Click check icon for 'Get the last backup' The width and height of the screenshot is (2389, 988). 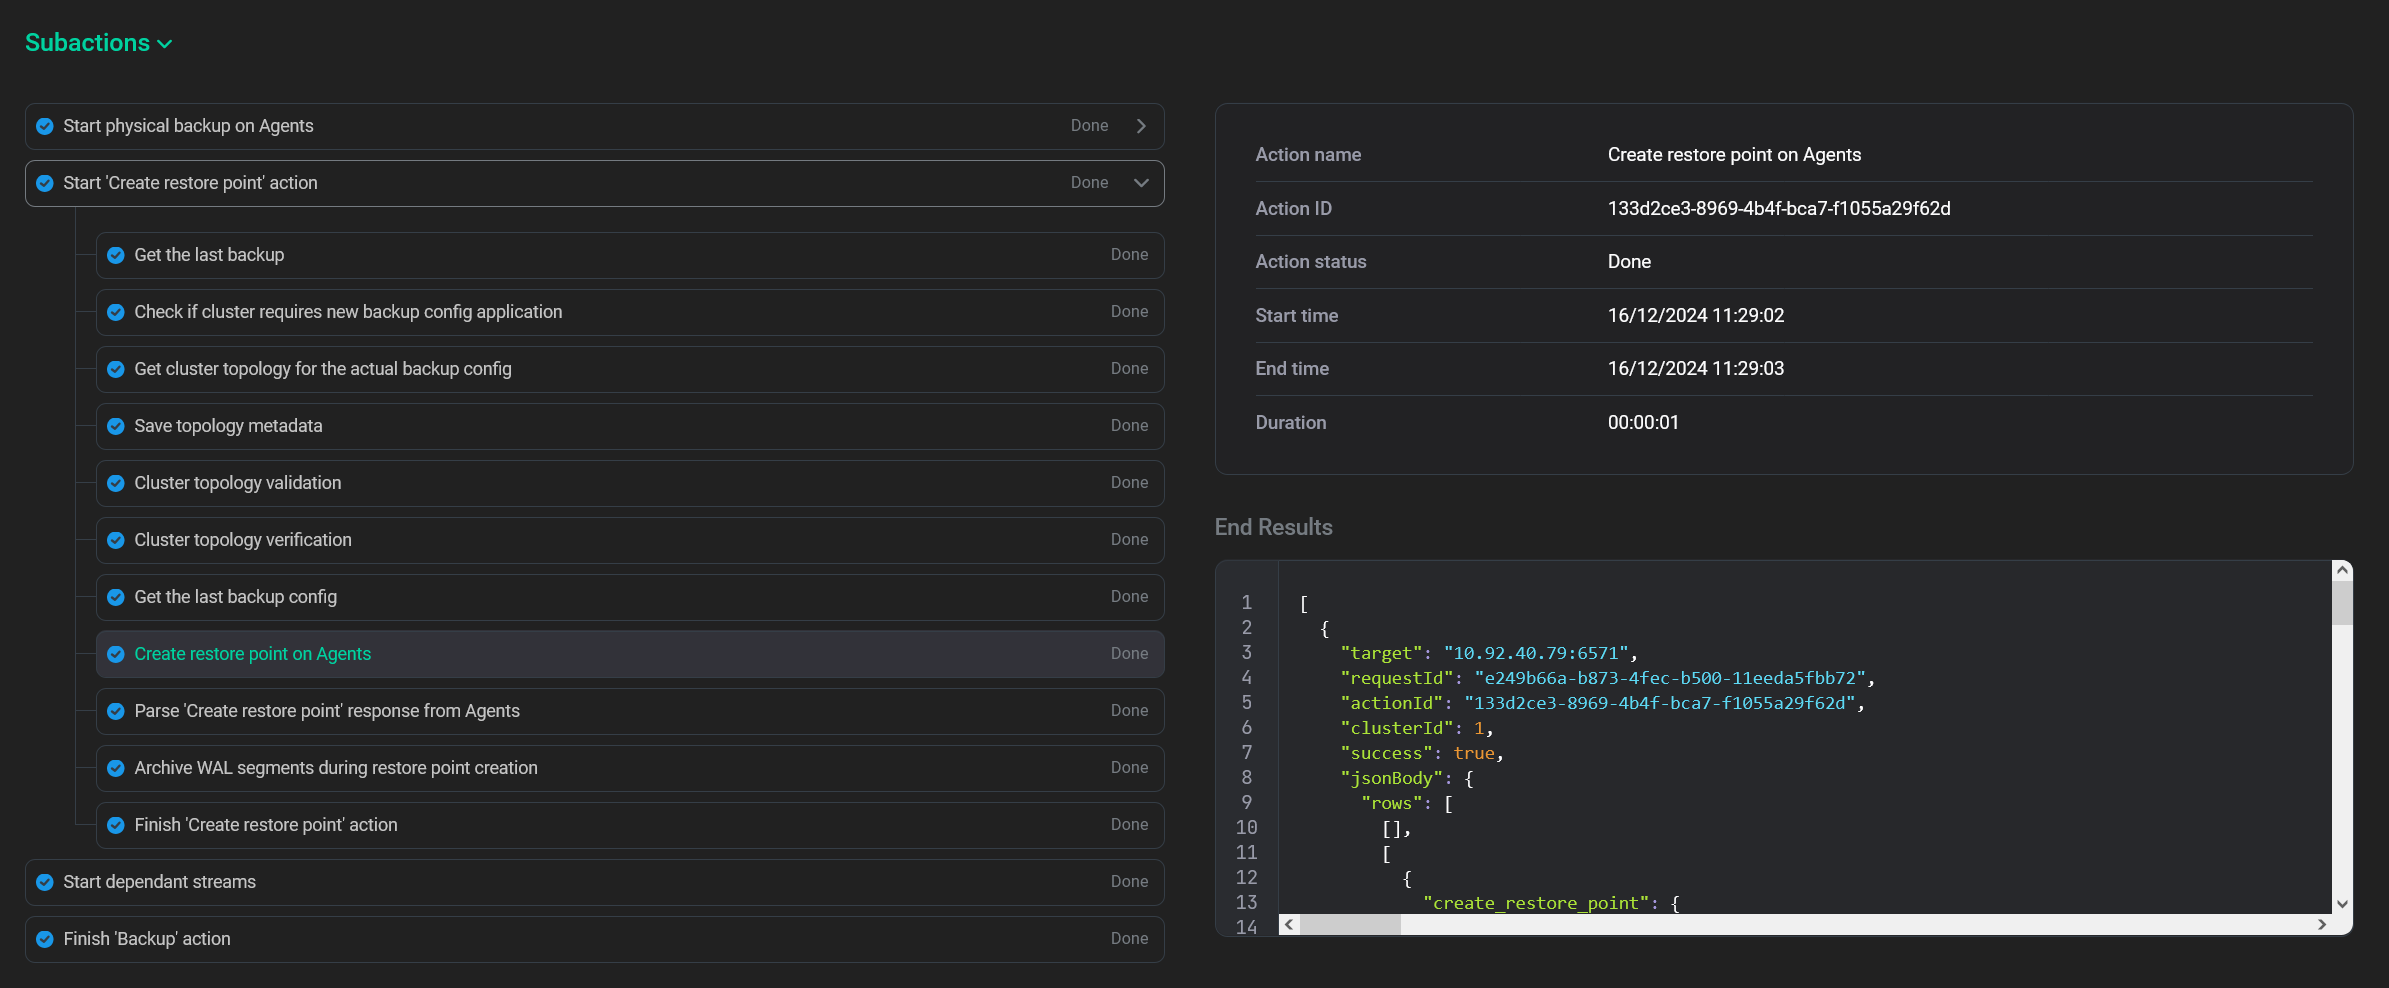(x=116, y=255)
